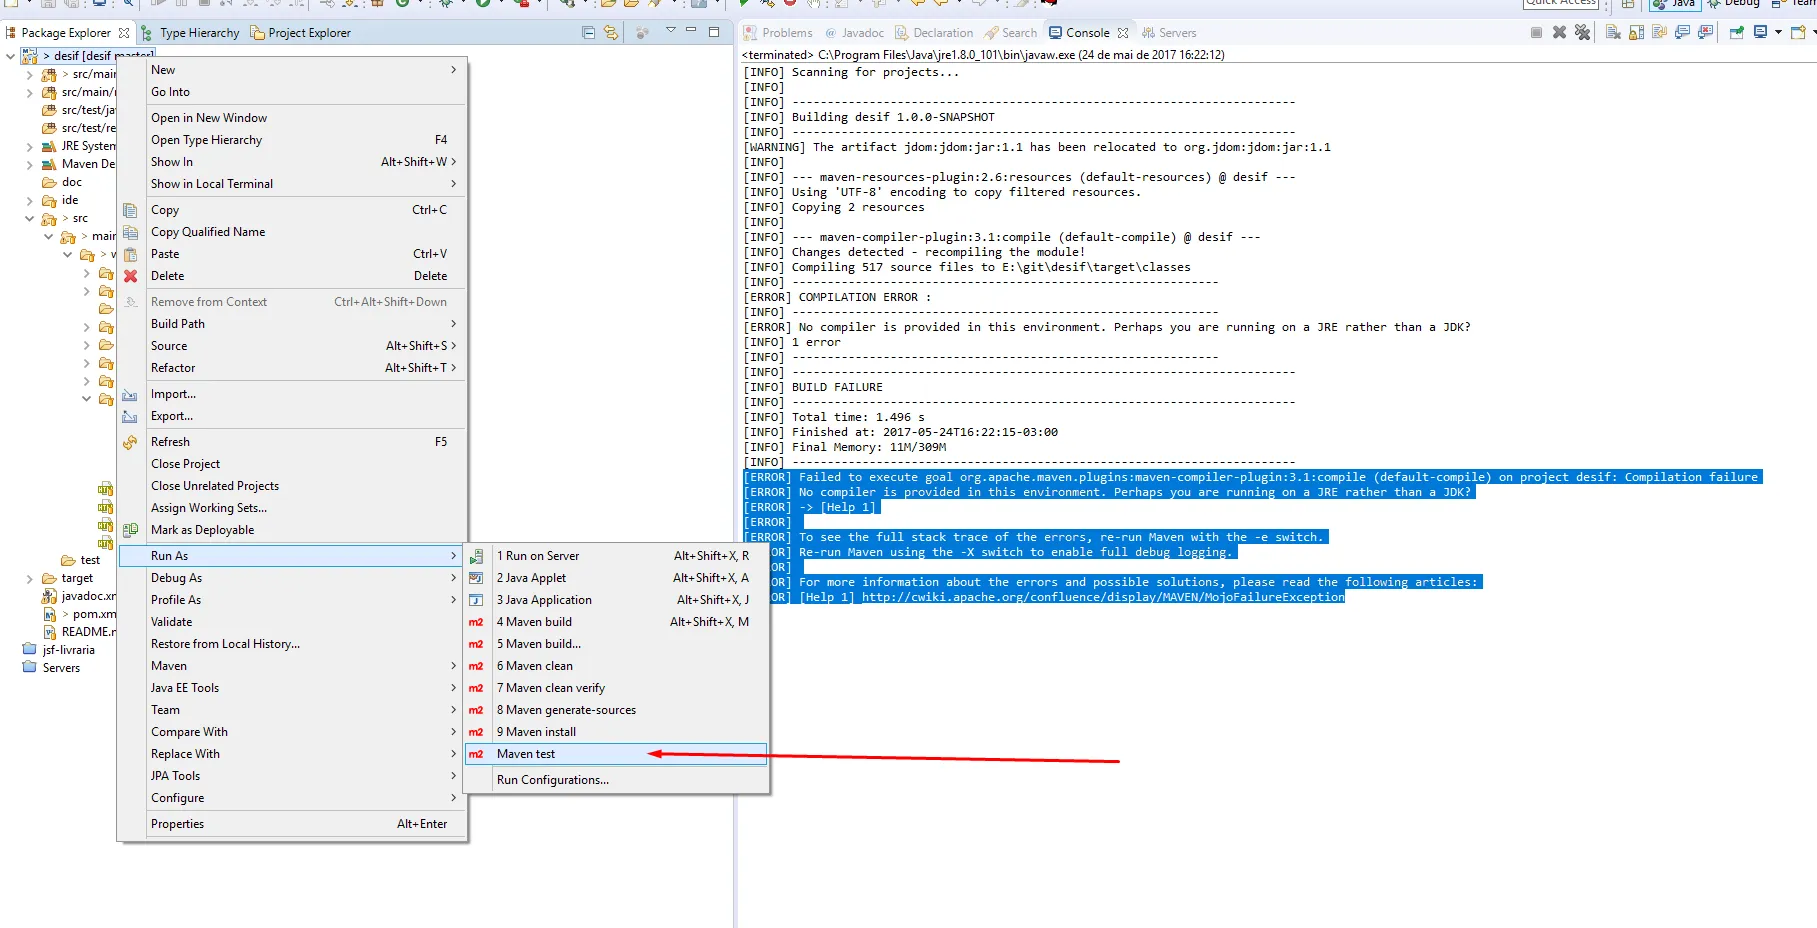The width and height of the screenshot is (1817, 928).
Task: Open Package Explorer View Menu dropdown
Action: pos(670,31)
